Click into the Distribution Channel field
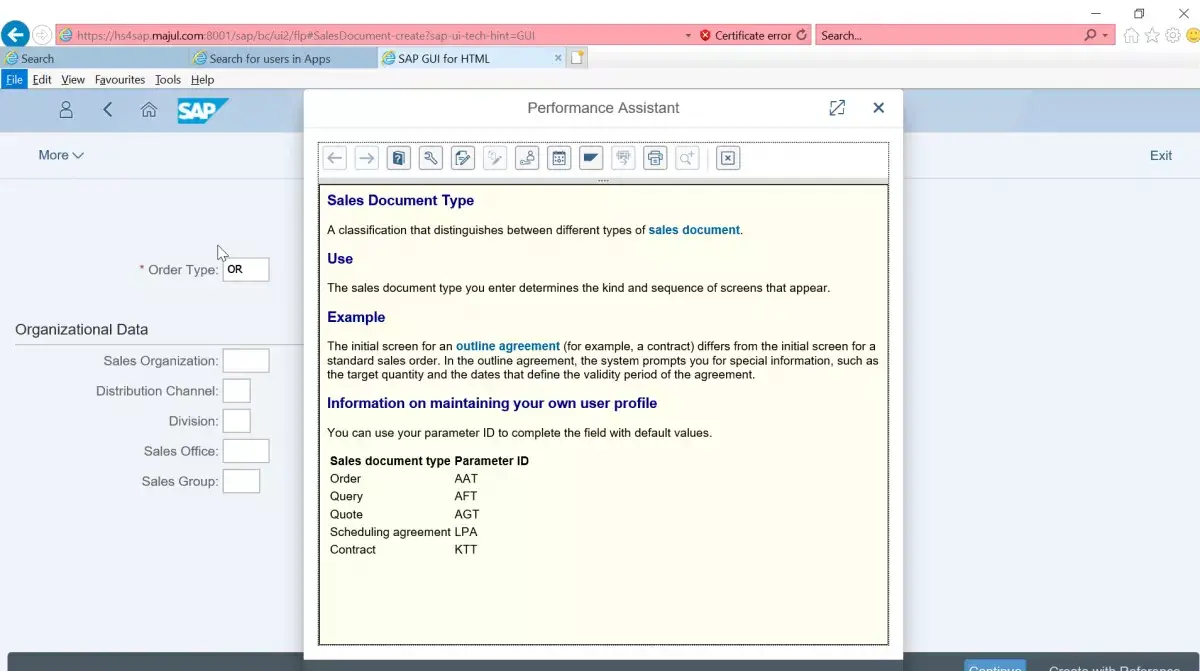Viewport: 1200px width, 671px height. point(236,391)
